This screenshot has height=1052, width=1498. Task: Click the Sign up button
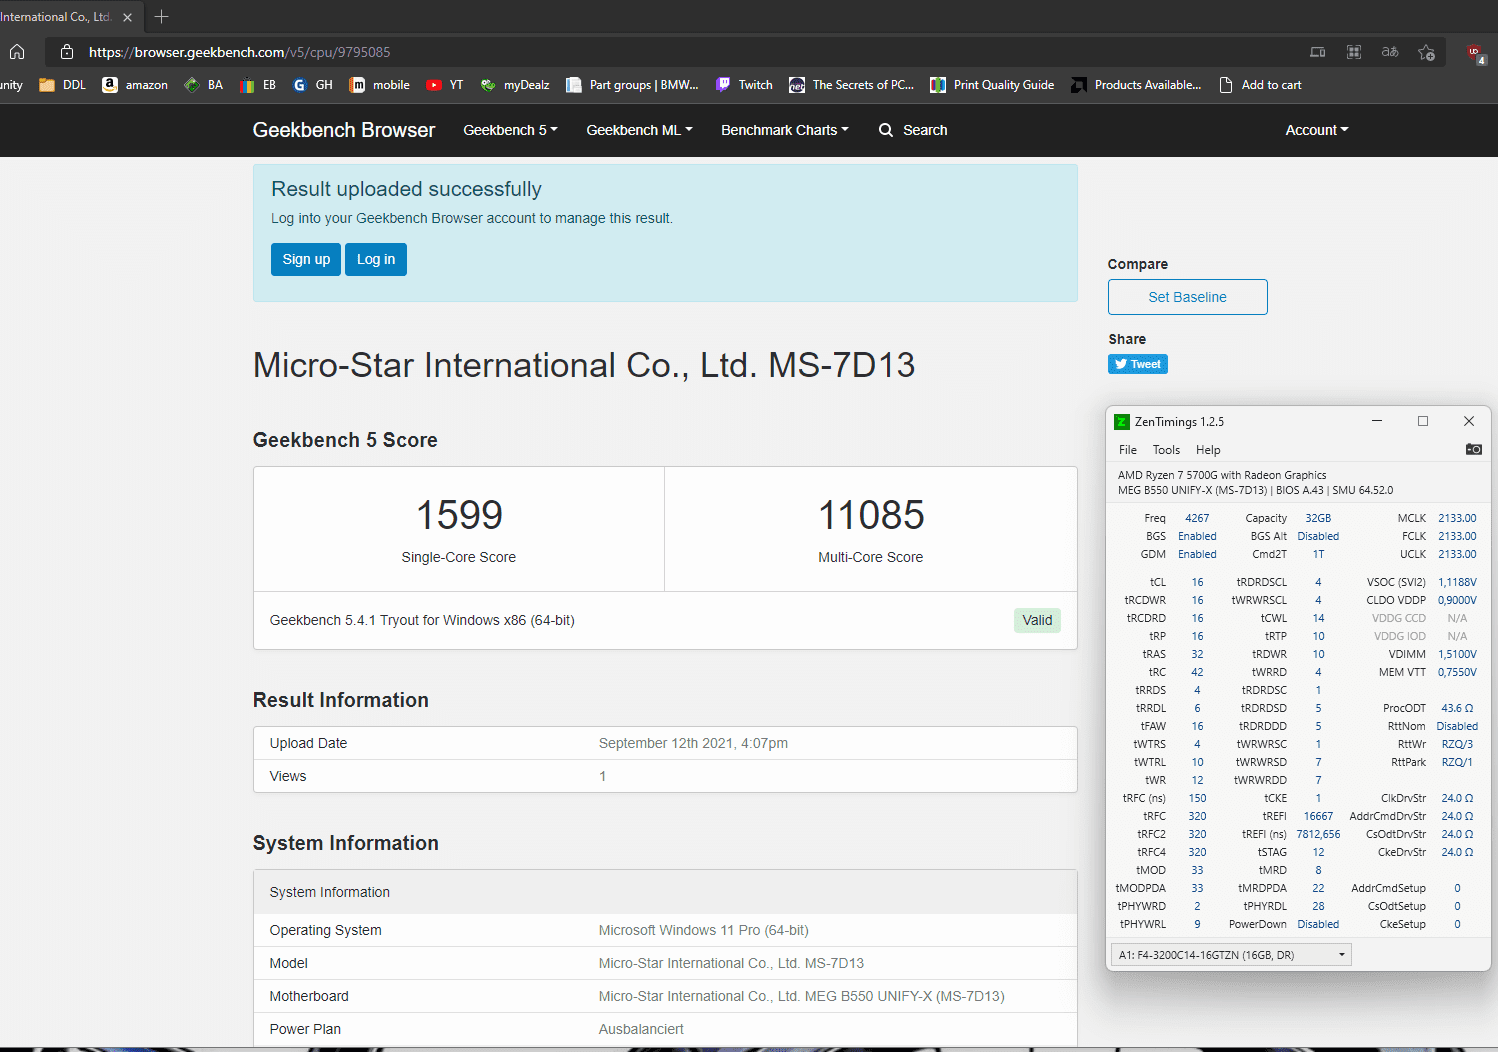[x=306, y=259]
